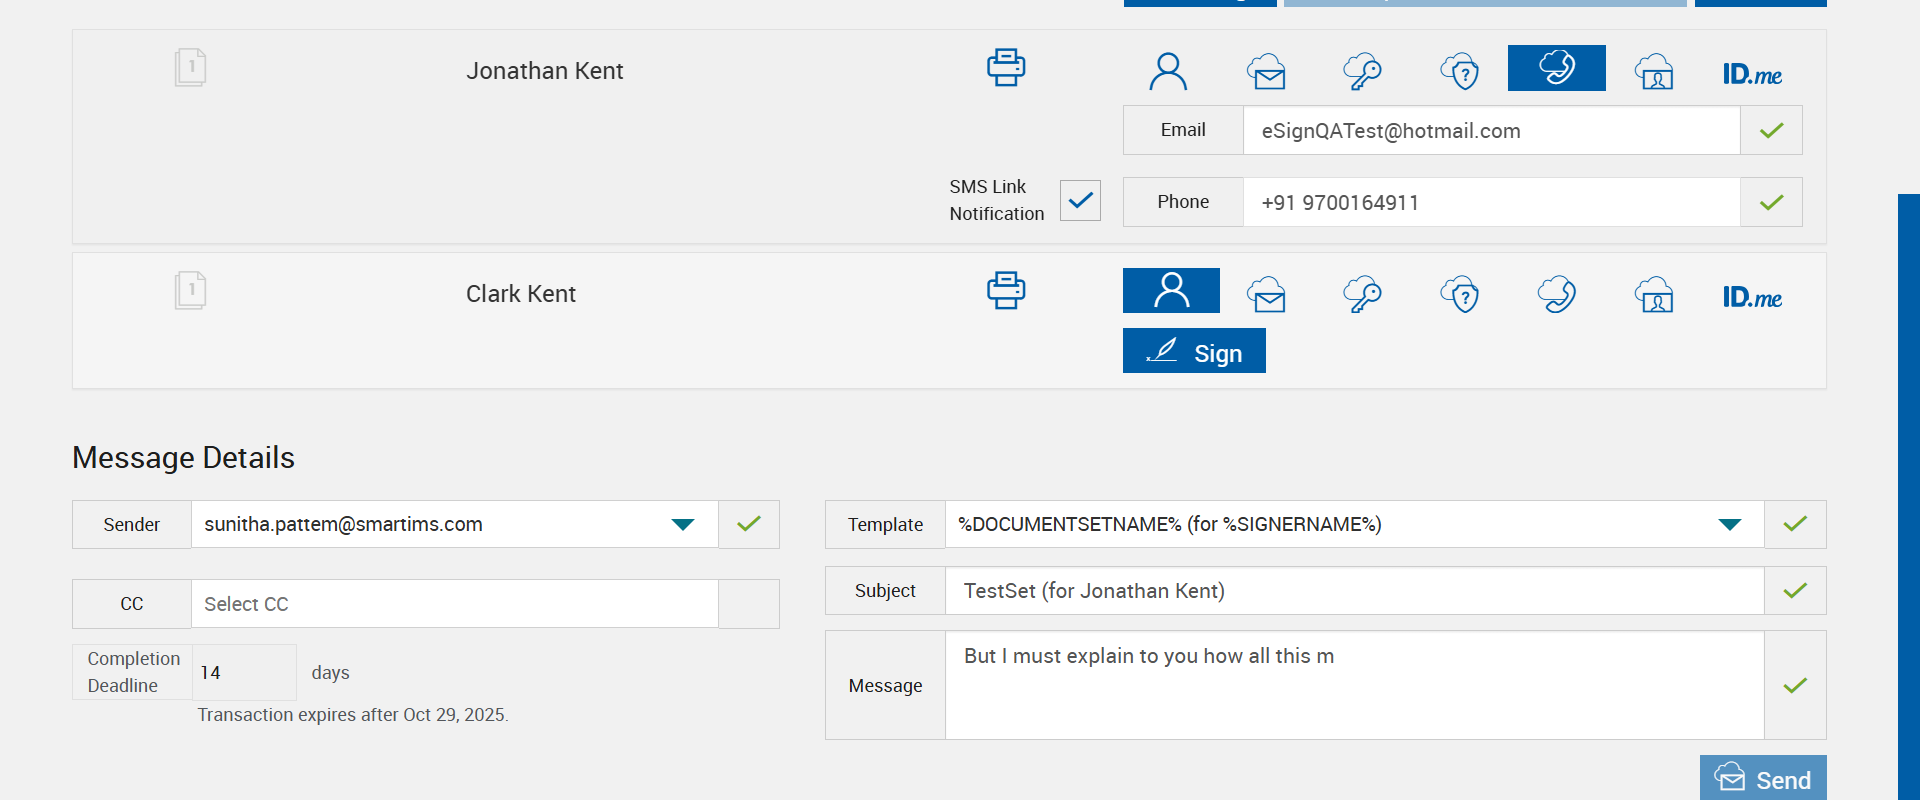Click the Completion Deadline days field
Image resolution: width=1920 pixels, height=800 pixels.
point(243,673)
